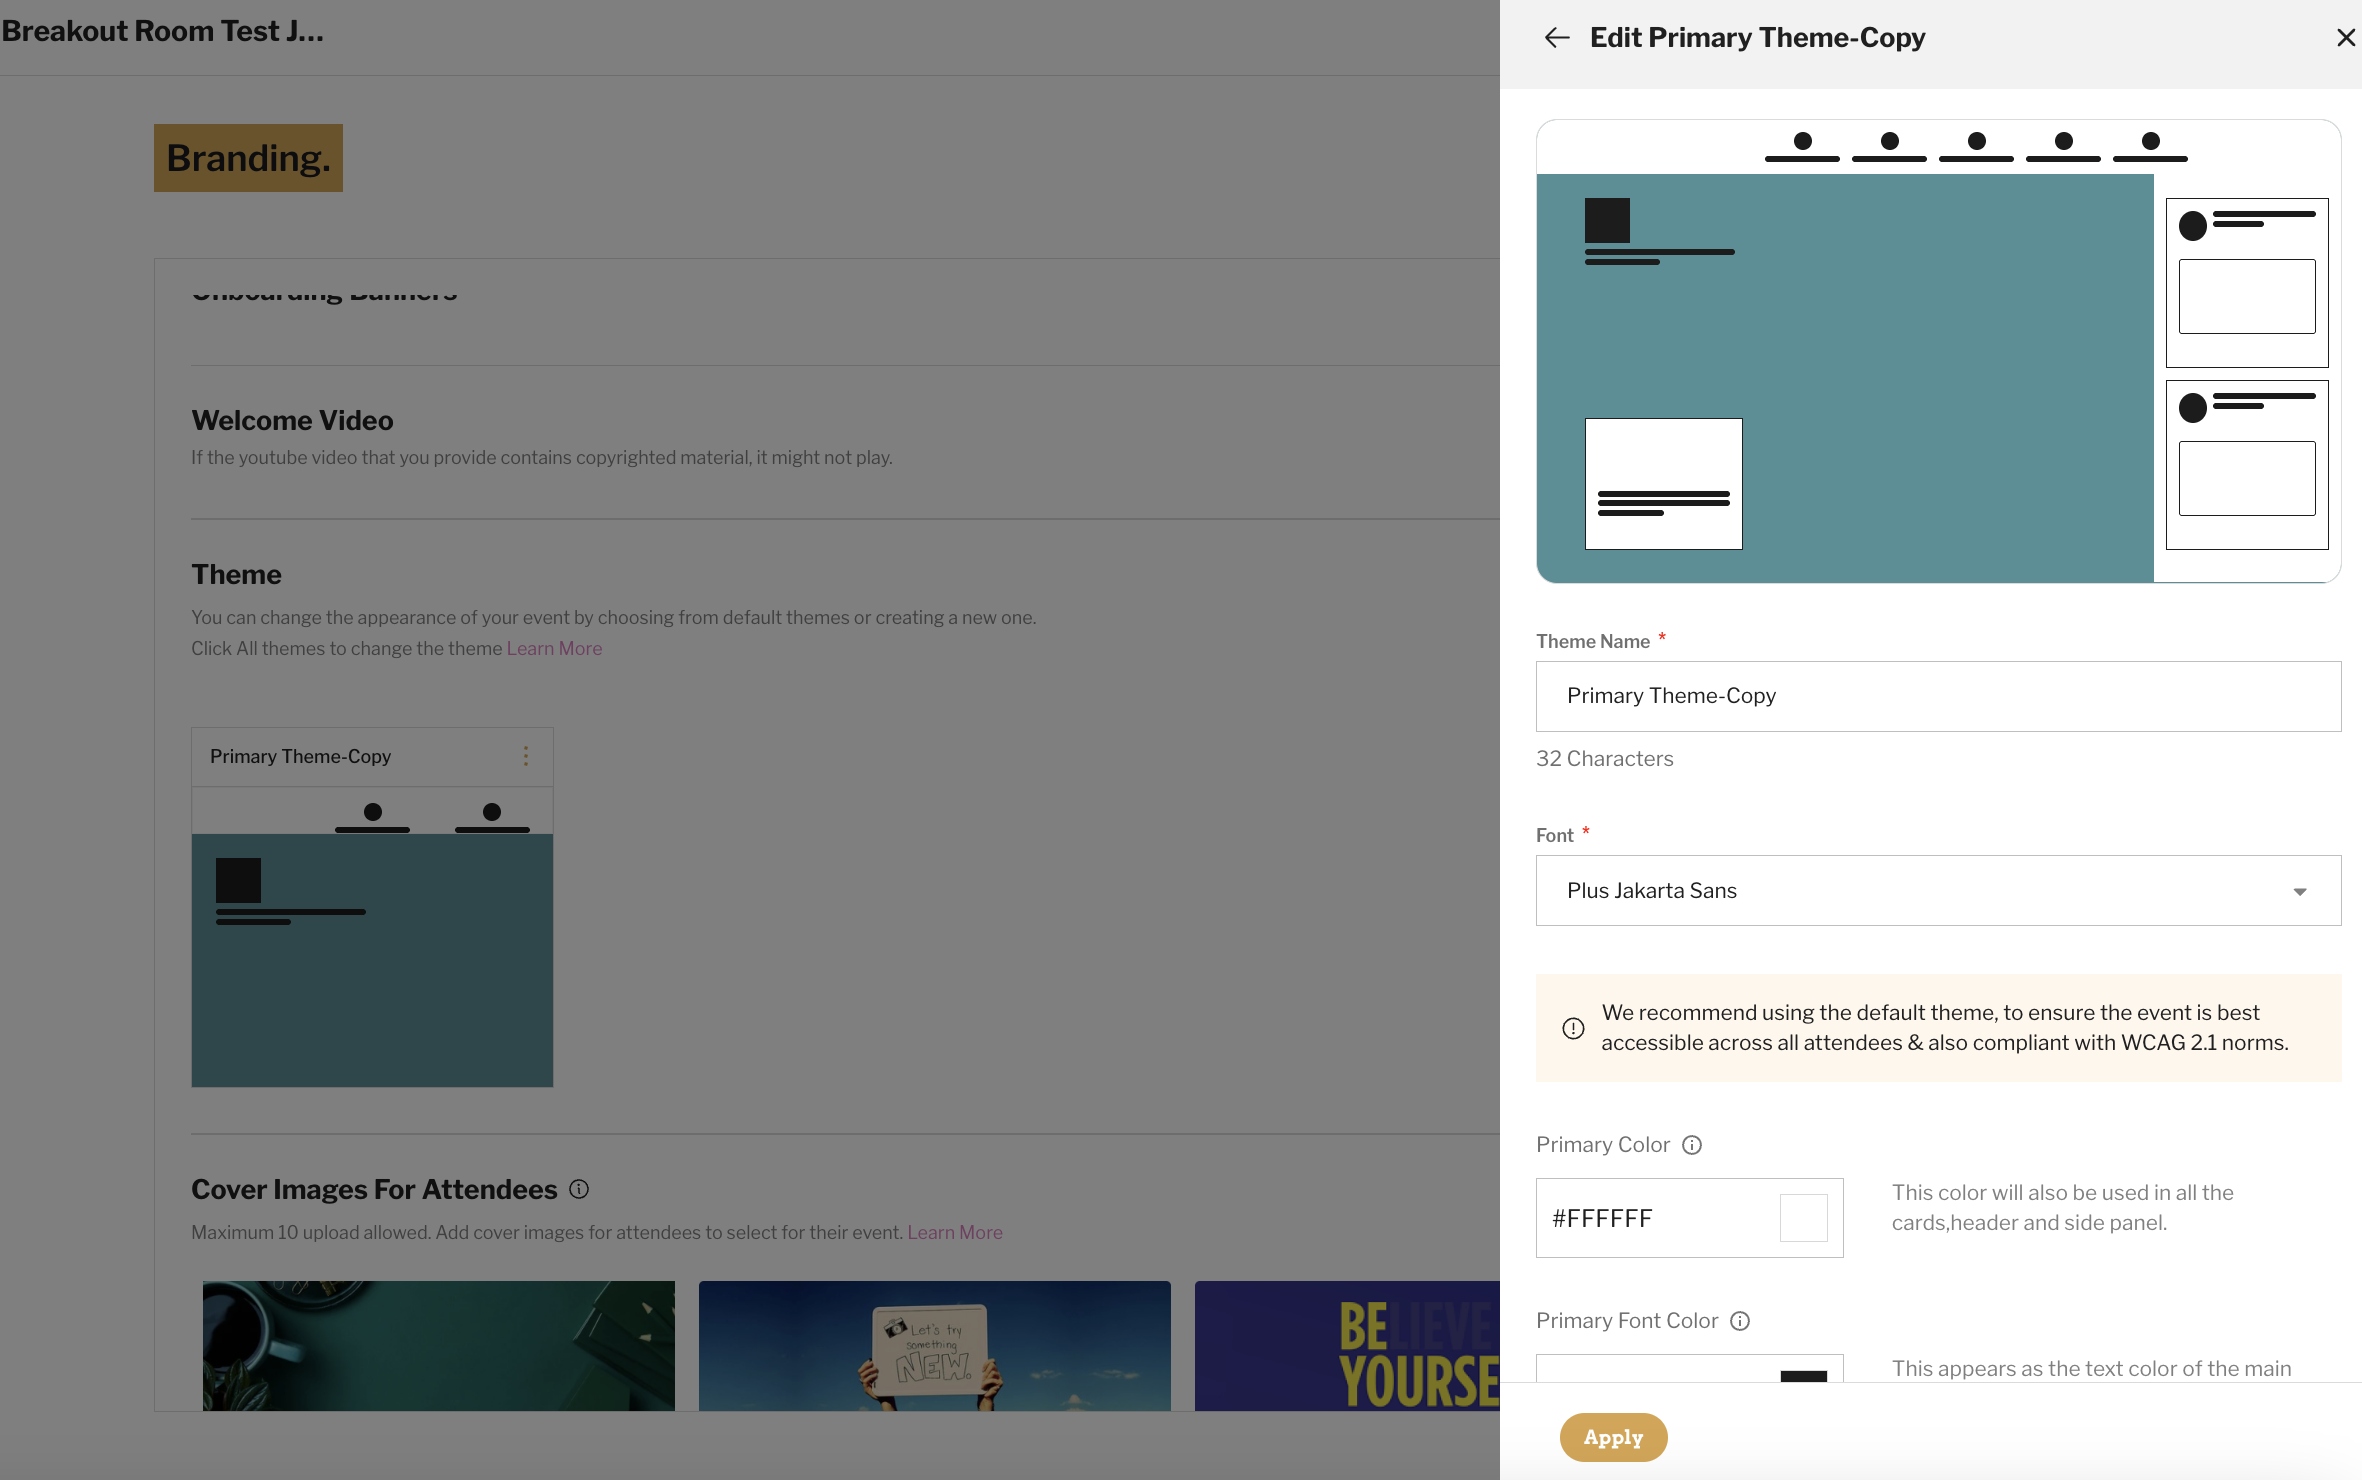Click the warning icon in WCAG recommendation notice

pos(1573,1028)
